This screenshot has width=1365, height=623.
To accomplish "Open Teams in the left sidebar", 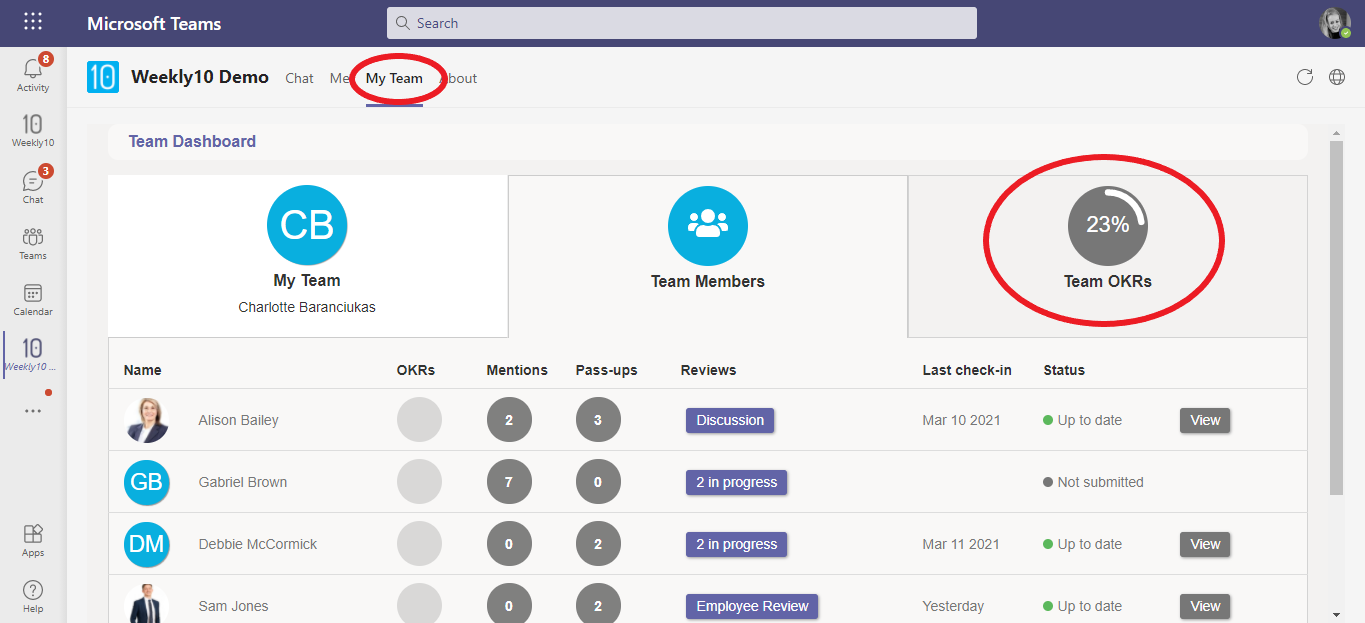I will (x=33, y=243).
